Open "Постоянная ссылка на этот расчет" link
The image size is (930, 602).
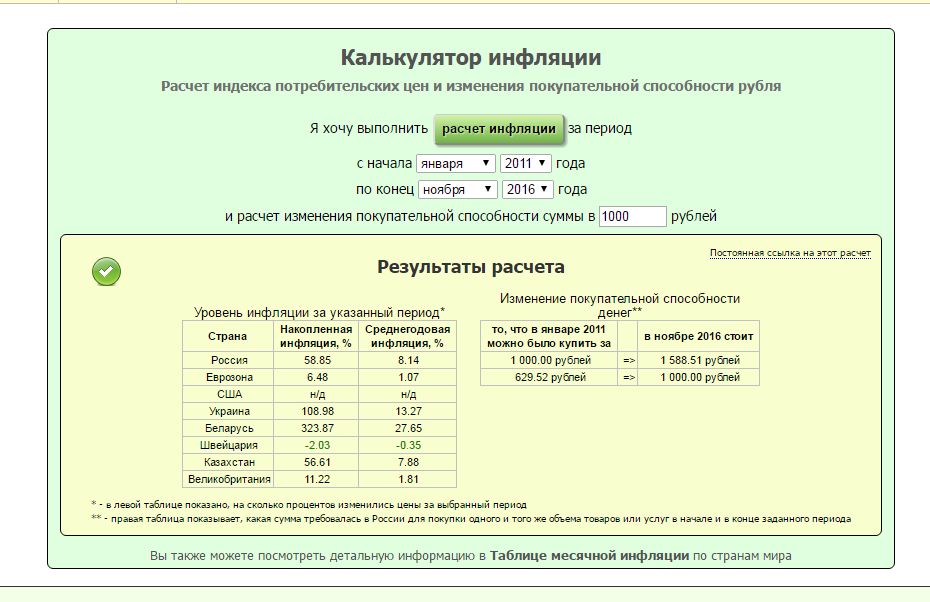pyautogui.click(x=789, y=253)
